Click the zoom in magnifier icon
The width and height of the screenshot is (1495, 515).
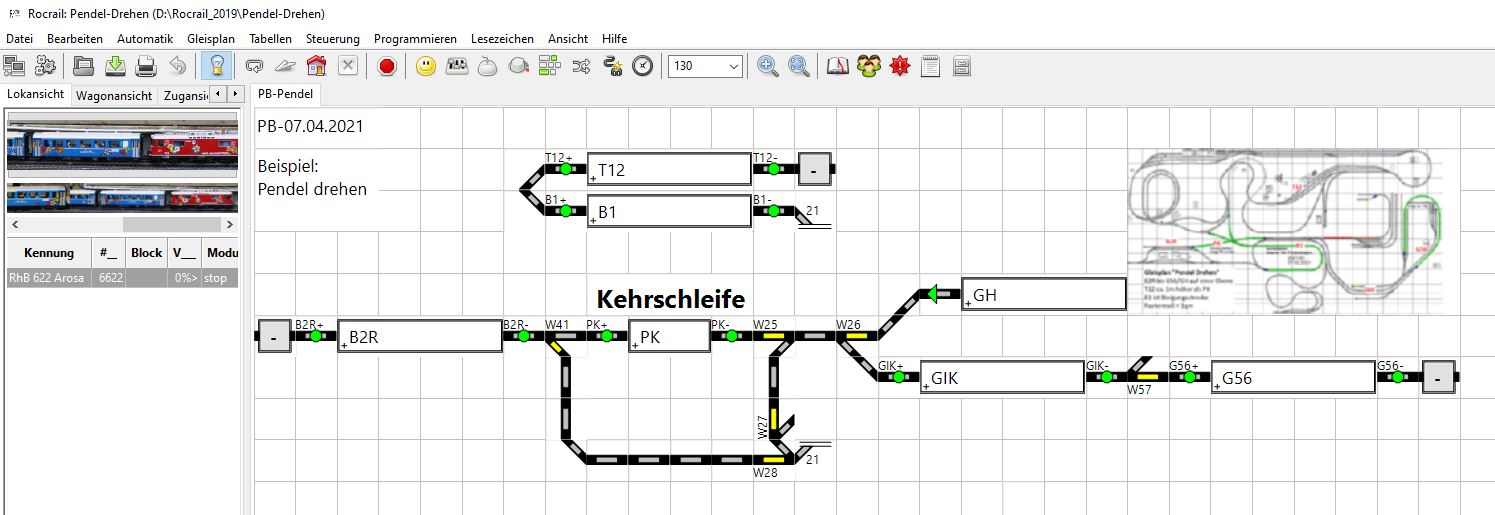(767, 66)
